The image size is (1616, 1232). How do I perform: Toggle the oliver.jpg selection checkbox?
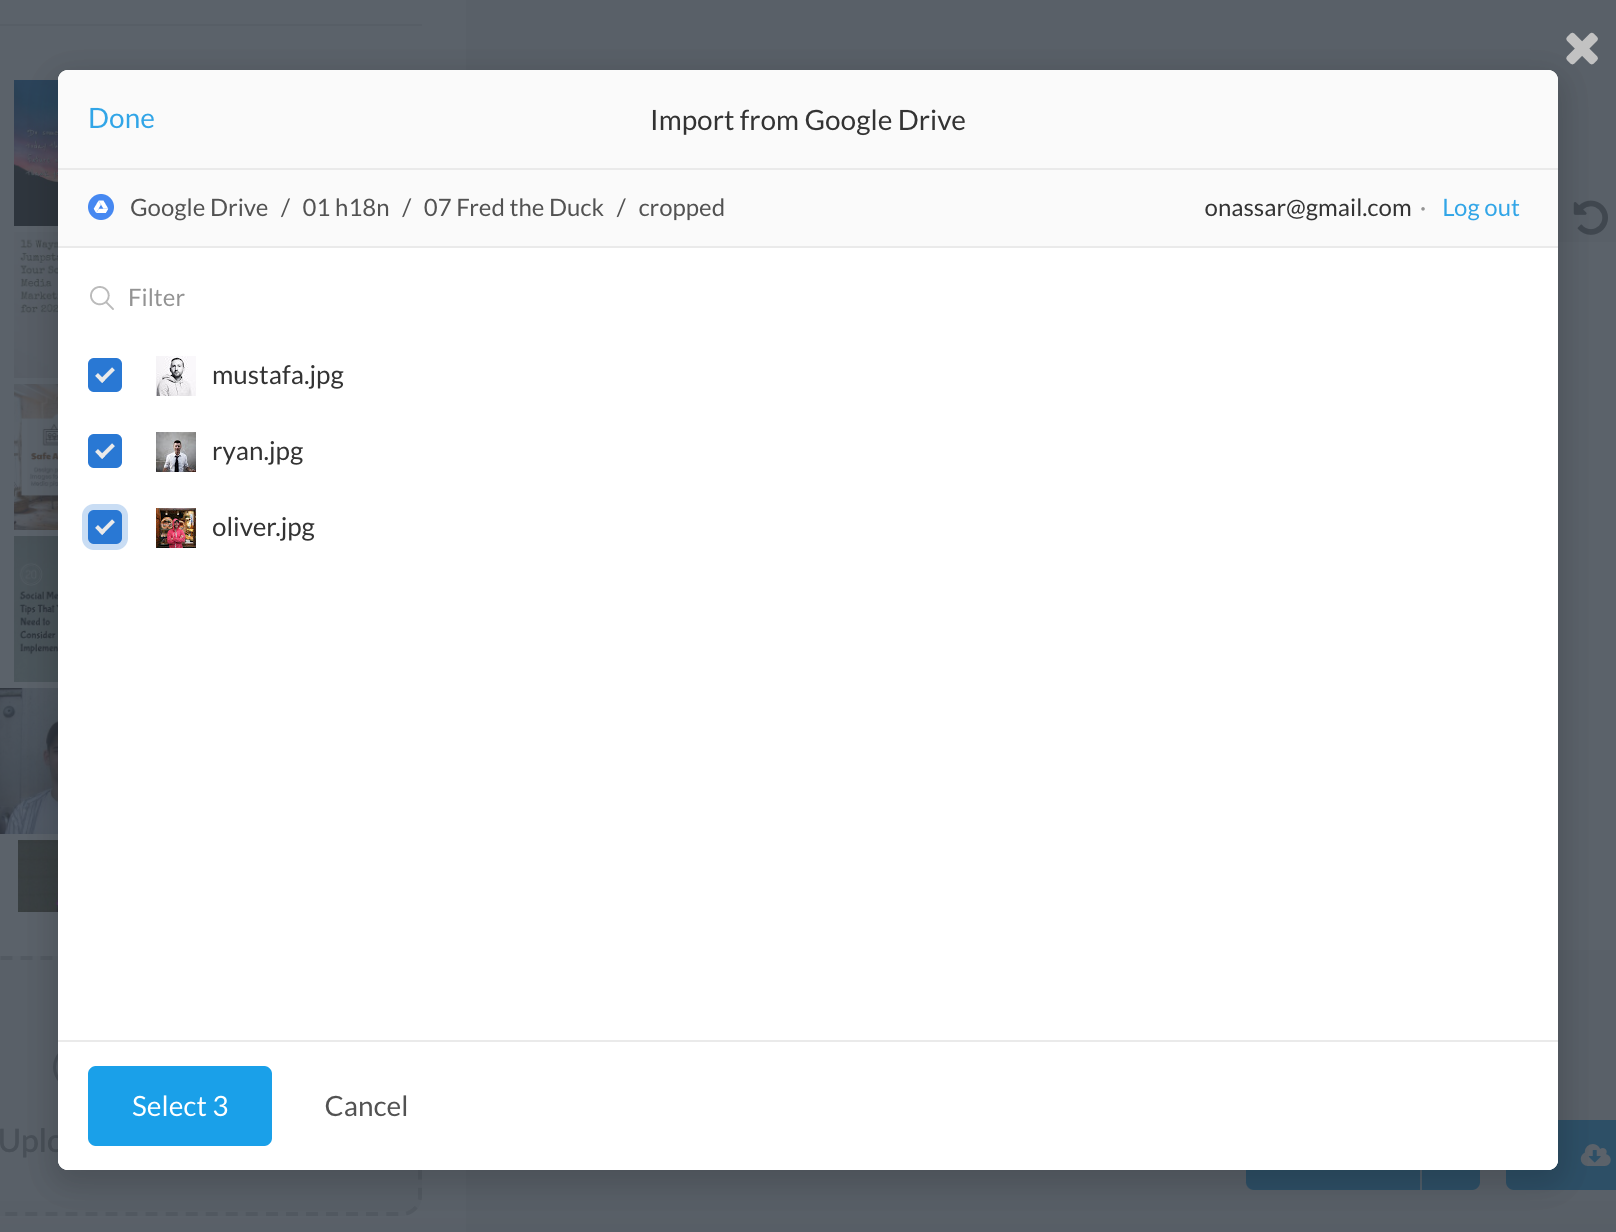pyautogui.click(x=104, y=527)
